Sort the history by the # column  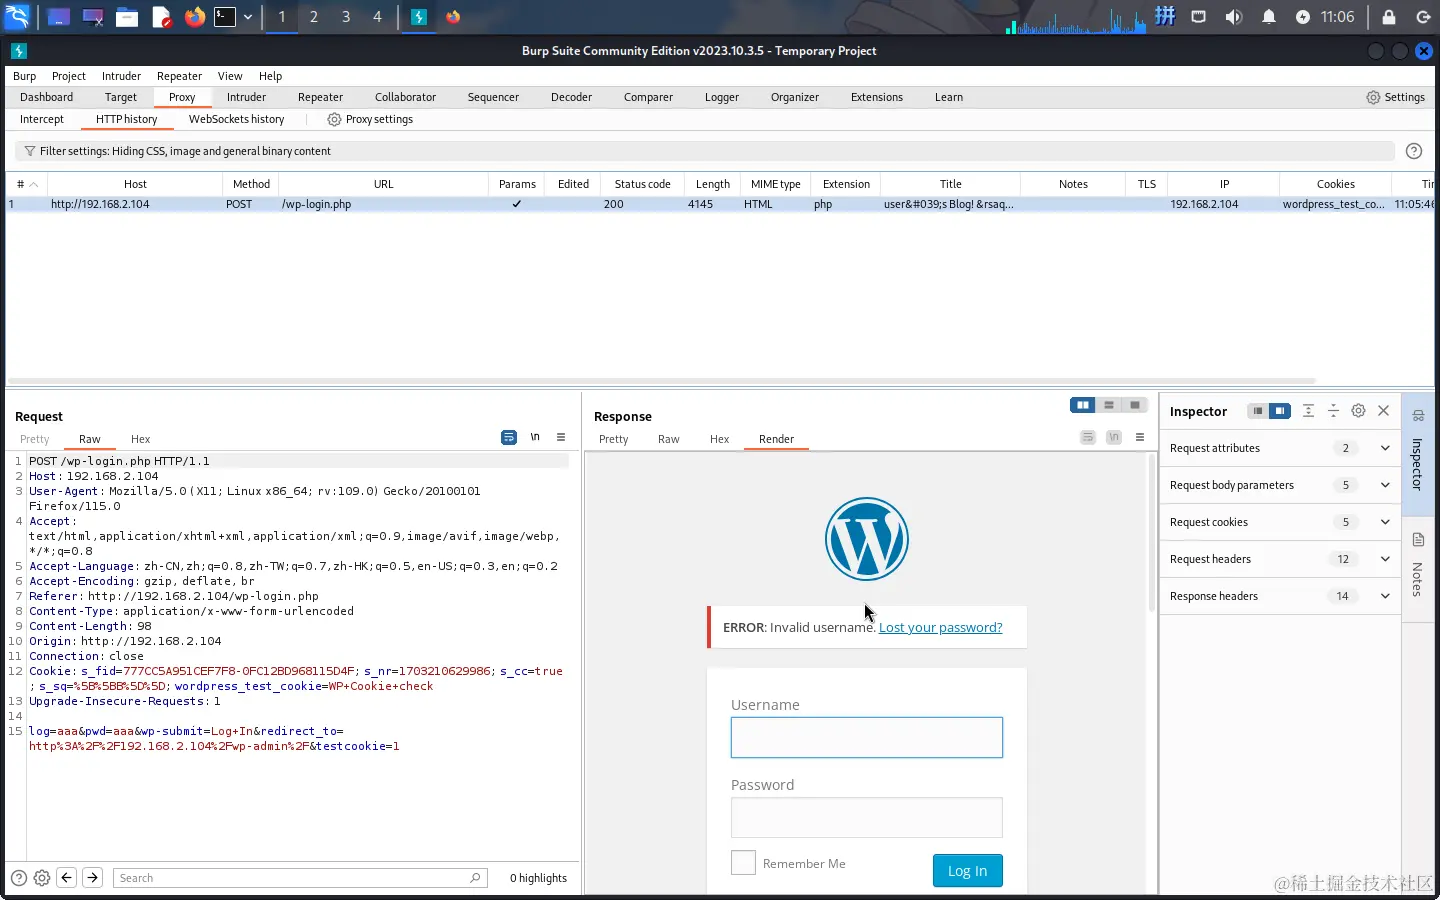(x=27, y=184)
